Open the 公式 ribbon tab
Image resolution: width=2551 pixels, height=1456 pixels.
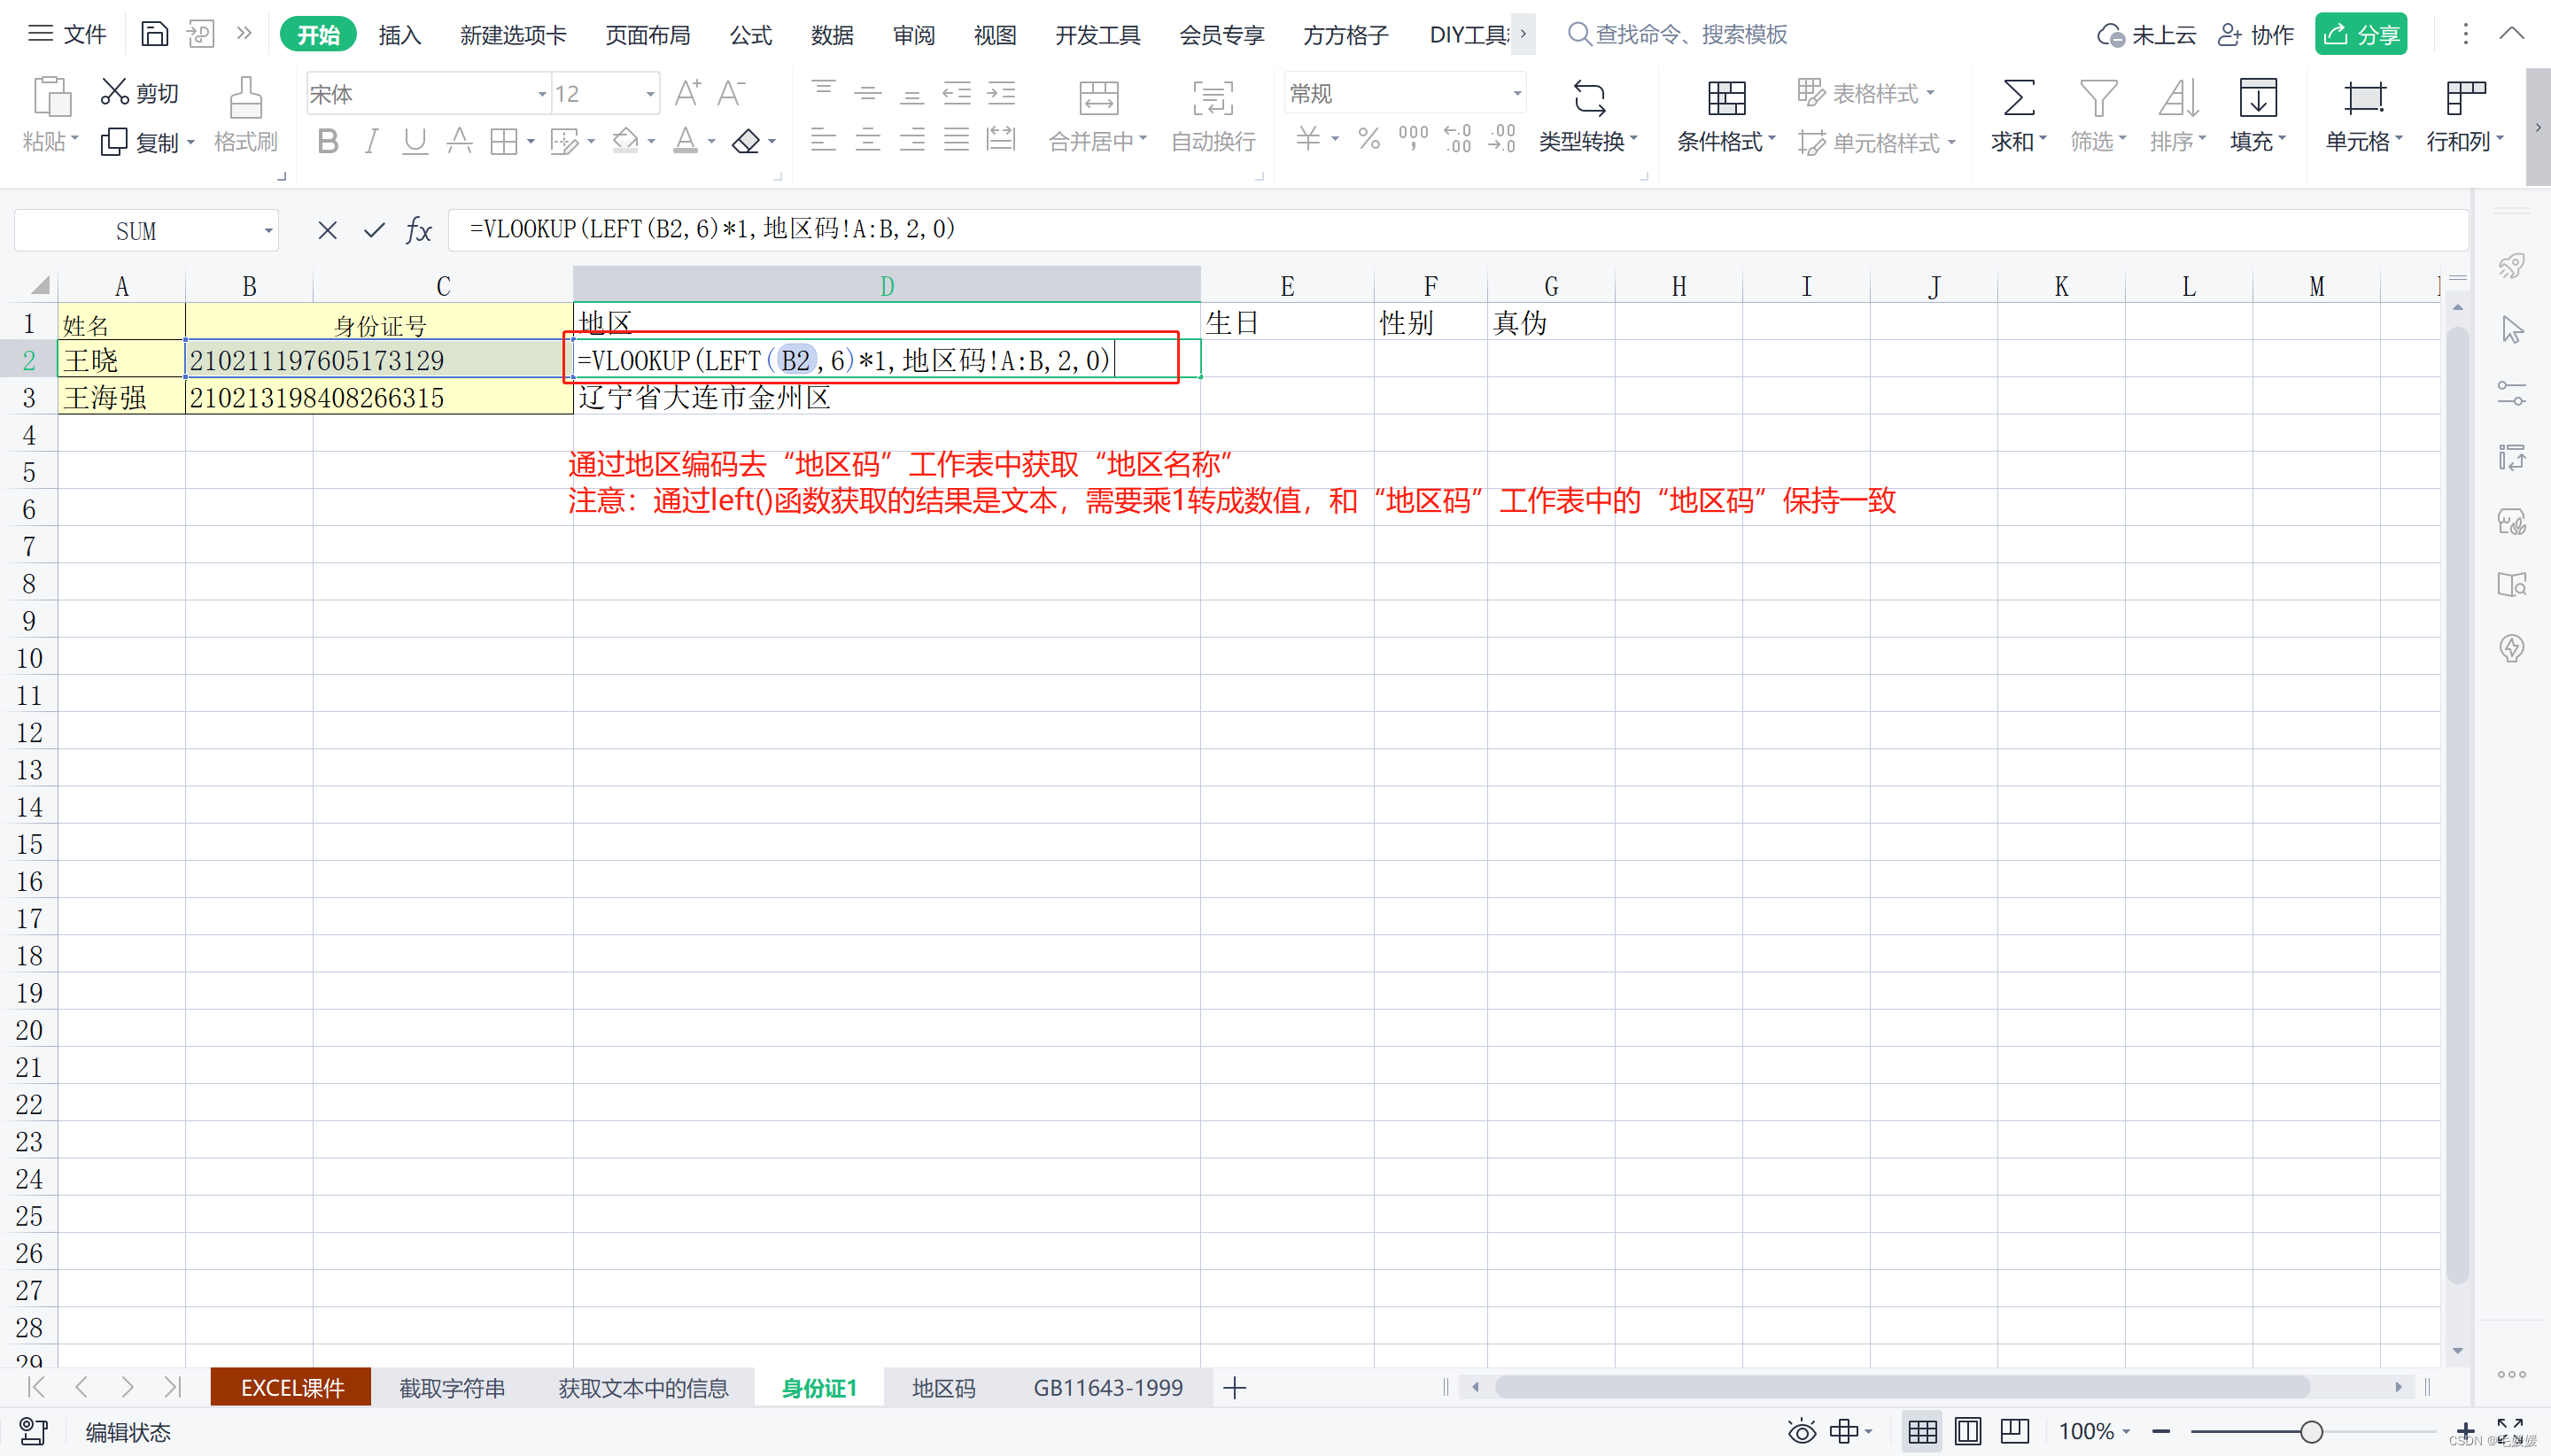[750, 35]
